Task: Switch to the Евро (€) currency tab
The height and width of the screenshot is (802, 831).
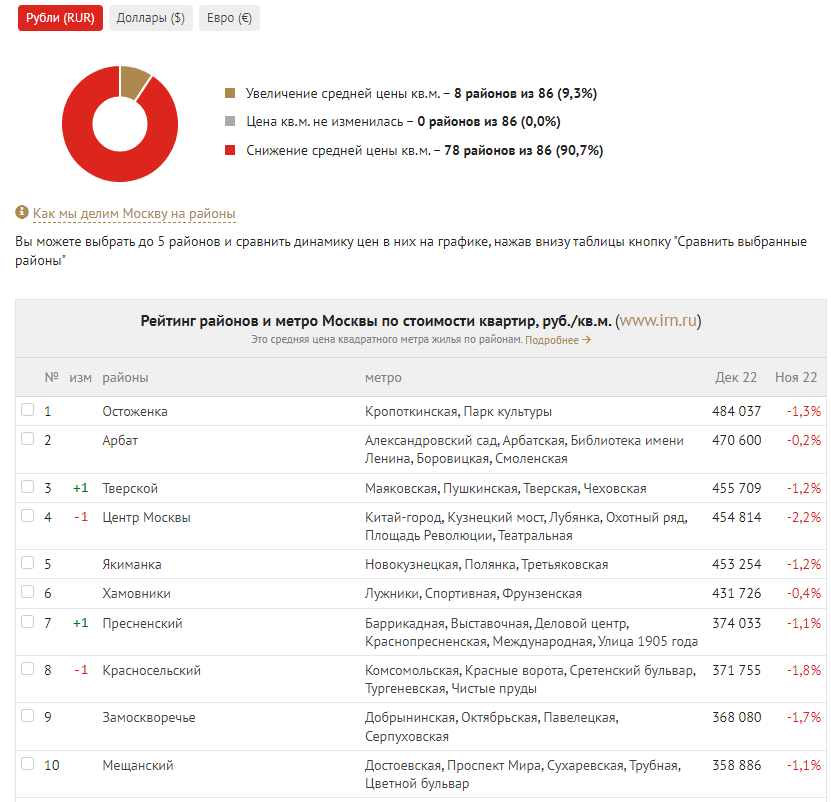Action: [228, 18]
